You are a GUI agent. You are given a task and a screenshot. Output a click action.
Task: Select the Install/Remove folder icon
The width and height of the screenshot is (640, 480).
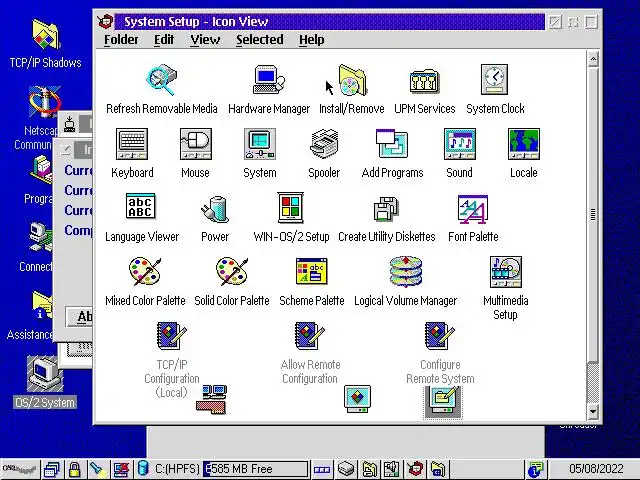tap(352, 80)
